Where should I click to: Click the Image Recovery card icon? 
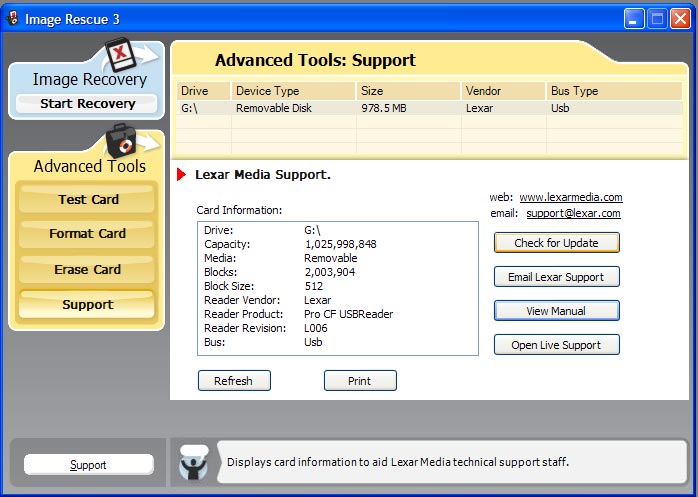coord(121,56)
